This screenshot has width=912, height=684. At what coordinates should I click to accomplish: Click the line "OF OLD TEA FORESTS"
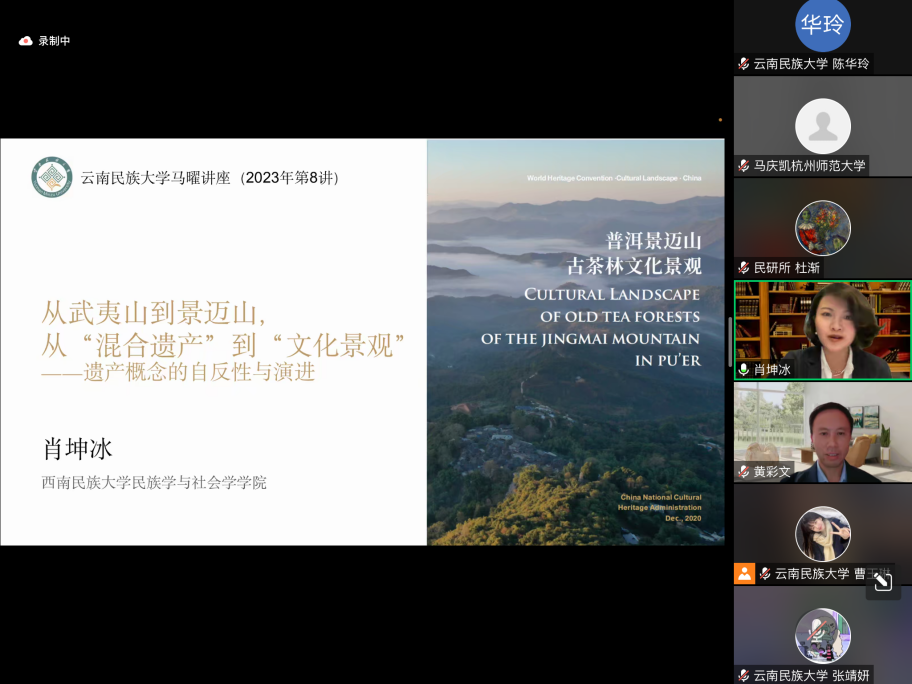click(x=620, y=316)
